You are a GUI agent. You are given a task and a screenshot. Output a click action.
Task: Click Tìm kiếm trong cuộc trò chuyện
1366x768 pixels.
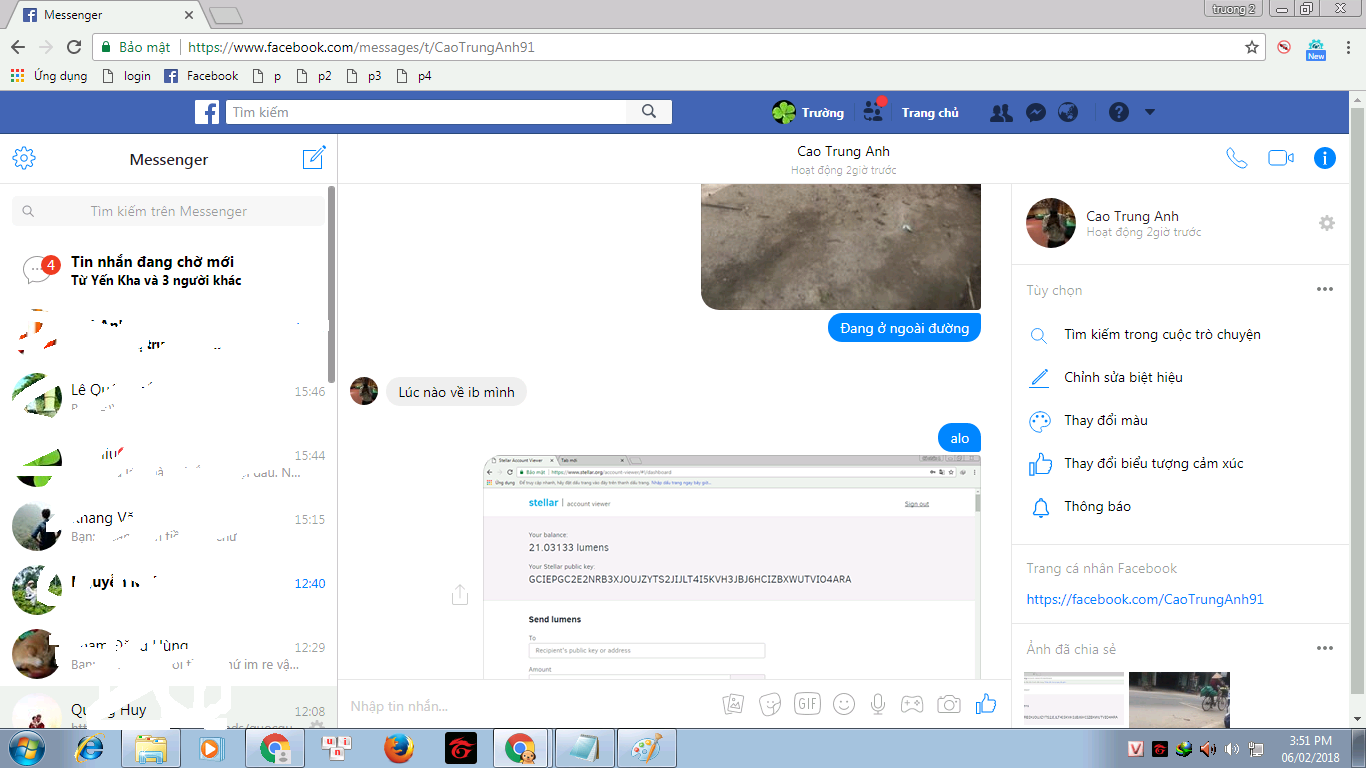[x=1162, y=335]
